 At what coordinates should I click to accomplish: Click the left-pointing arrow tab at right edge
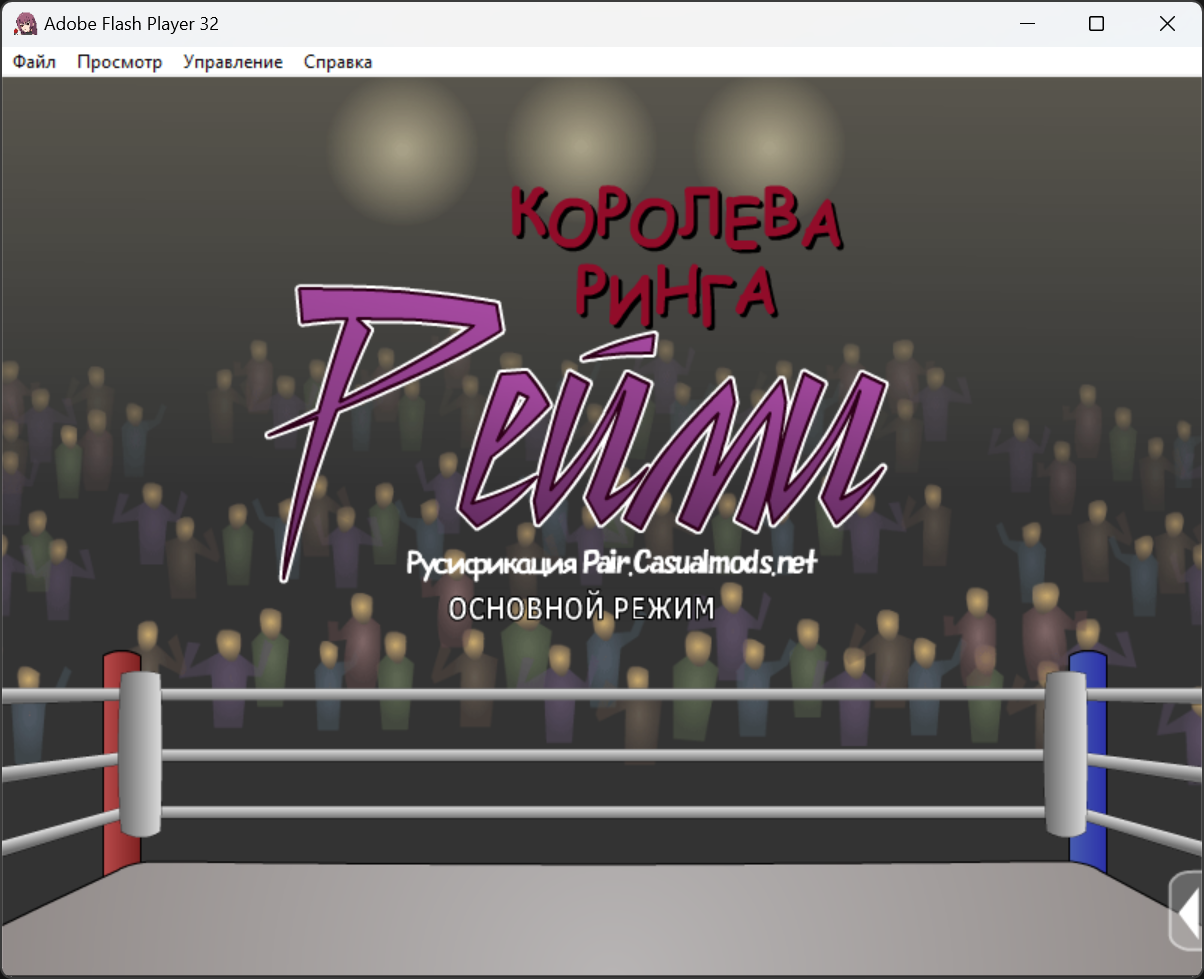coord(1187,910)
